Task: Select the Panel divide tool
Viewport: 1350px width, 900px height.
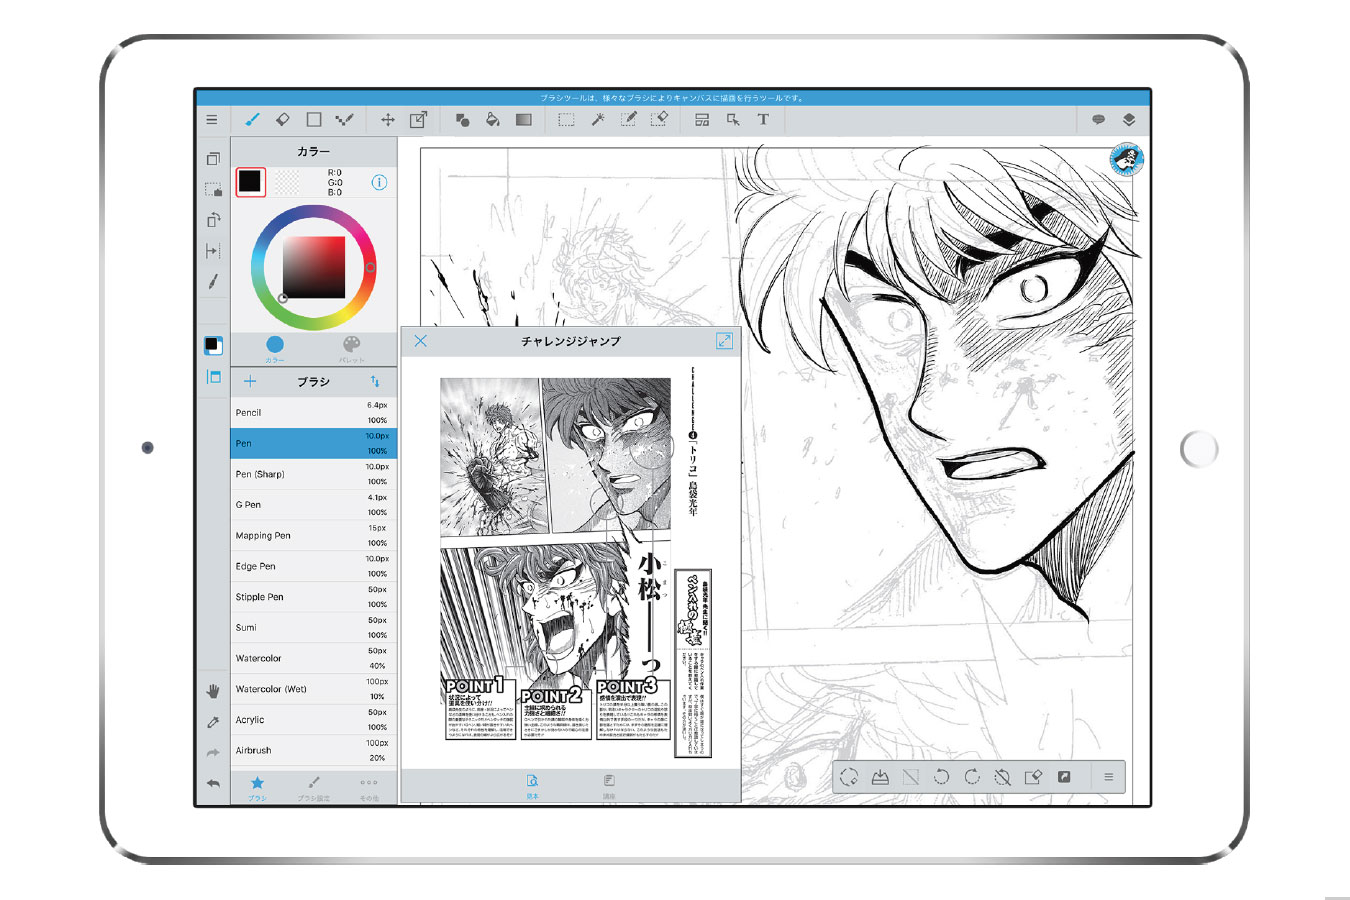Action: click(x=702, y=119)
